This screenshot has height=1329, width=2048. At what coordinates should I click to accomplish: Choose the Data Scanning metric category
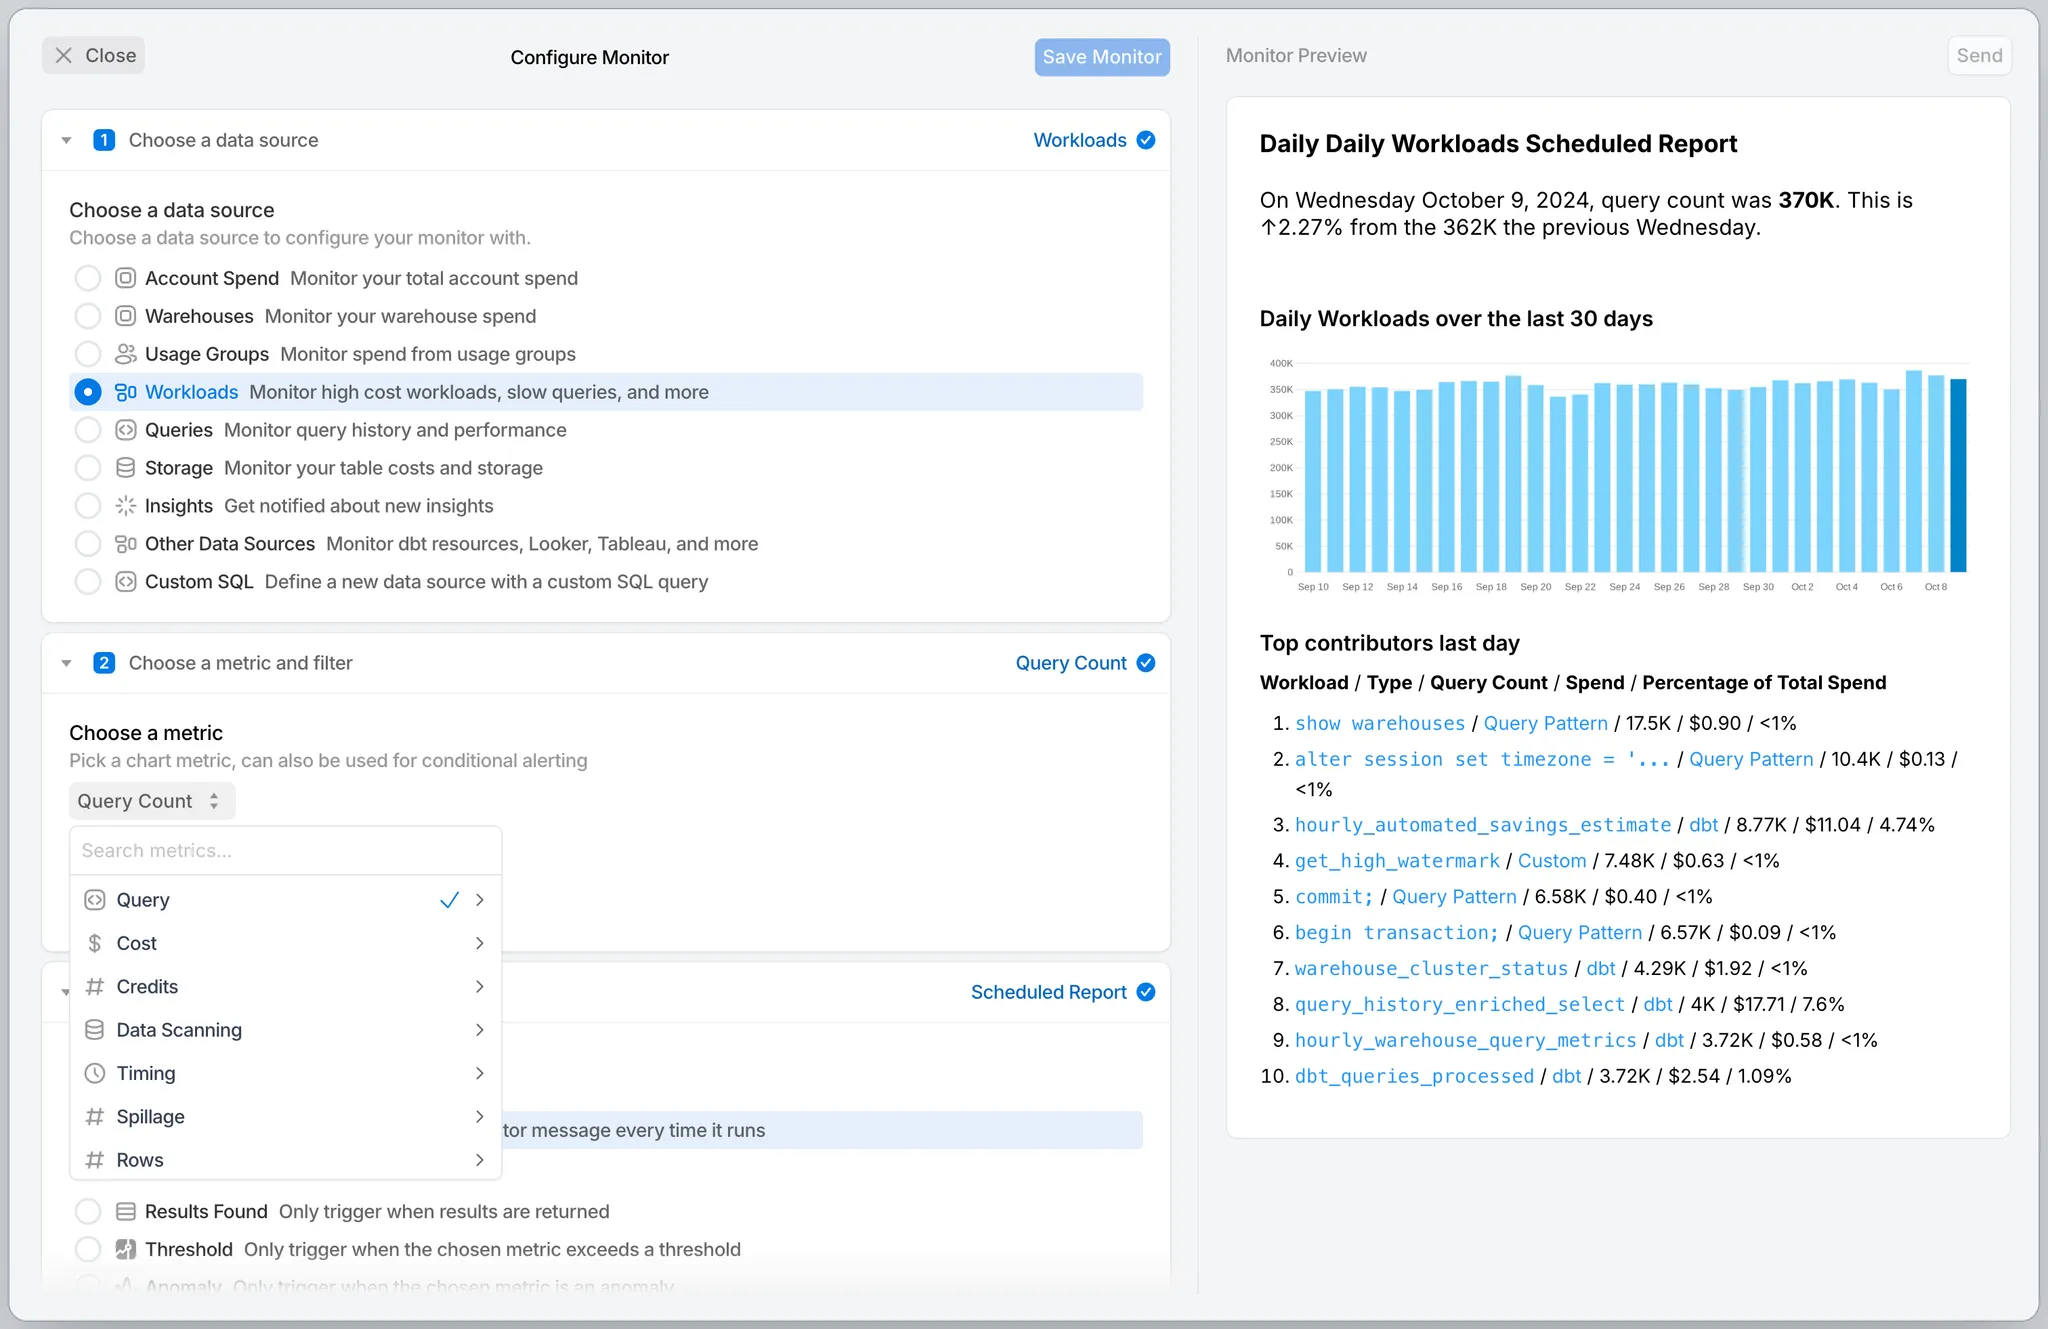pyautogui.click(x=285, y=1030)
